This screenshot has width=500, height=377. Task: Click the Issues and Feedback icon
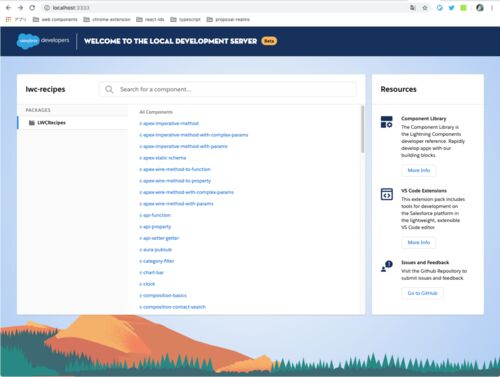tap(387, 266)
